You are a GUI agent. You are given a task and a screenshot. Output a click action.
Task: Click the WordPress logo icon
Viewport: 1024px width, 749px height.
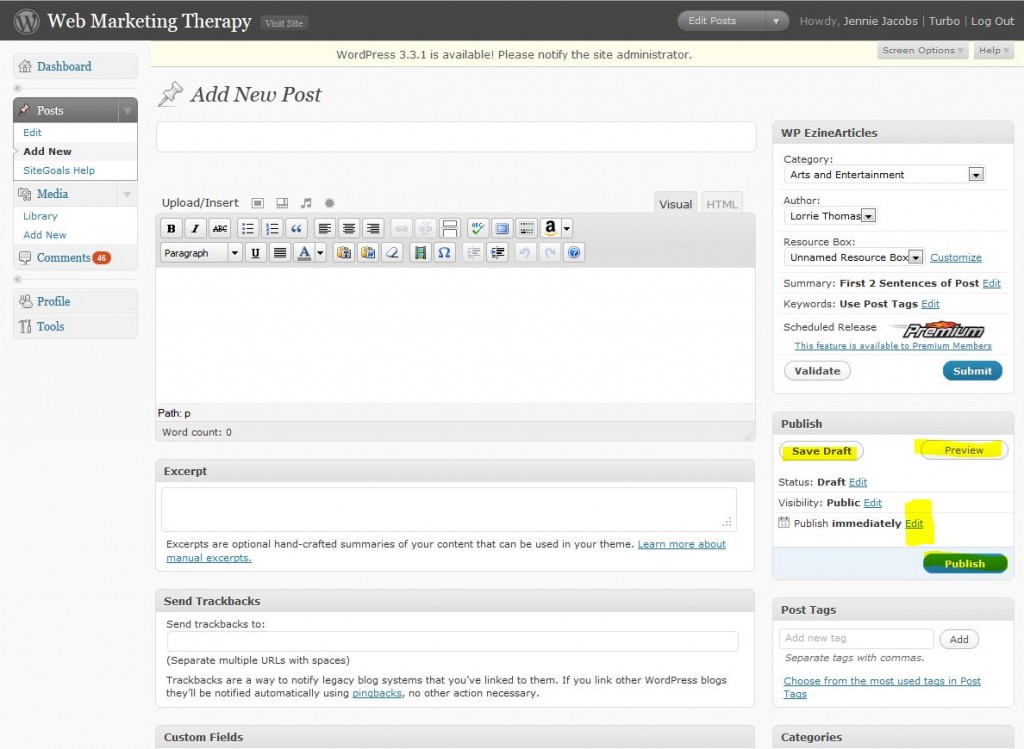[27, 22]
